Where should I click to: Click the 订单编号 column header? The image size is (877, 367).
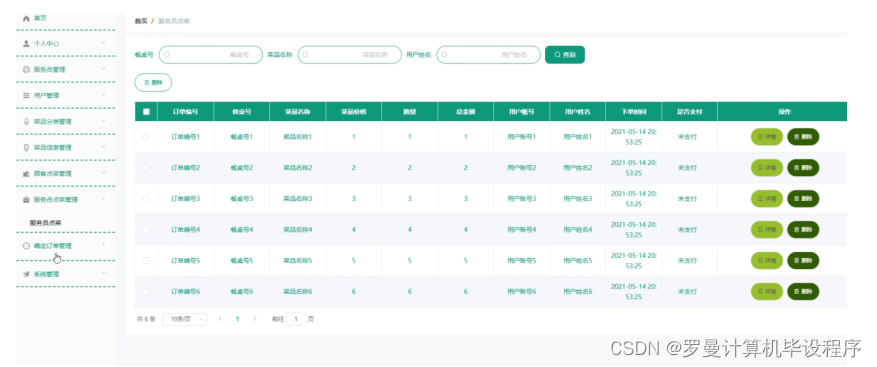click(185, 111)
